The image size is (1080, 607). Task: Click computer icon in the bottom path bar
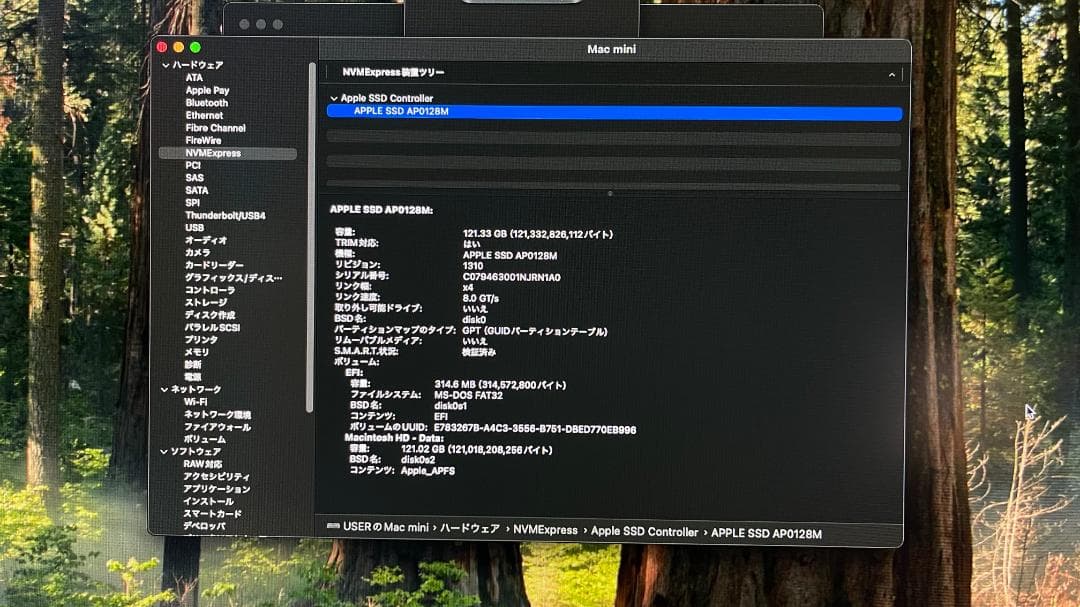coord(333,526)
